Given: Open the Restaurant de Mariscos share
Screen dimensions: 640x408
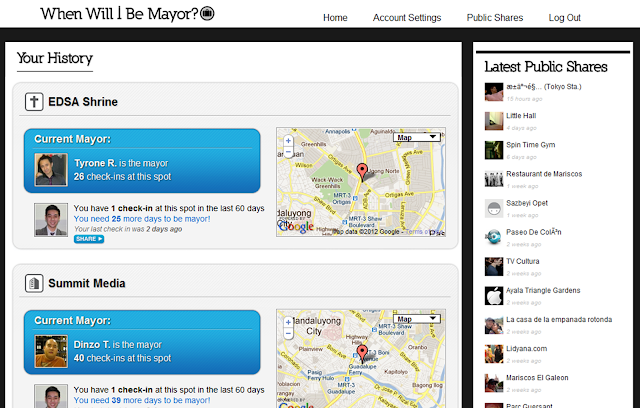Looking at the screenshot, I should pyautogui.click(x=544, y=174).
